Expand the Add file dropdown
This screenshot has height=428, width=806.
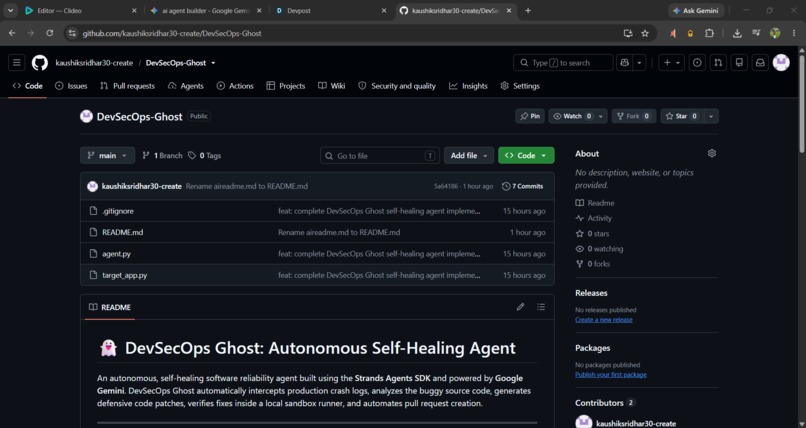point(469,155)
